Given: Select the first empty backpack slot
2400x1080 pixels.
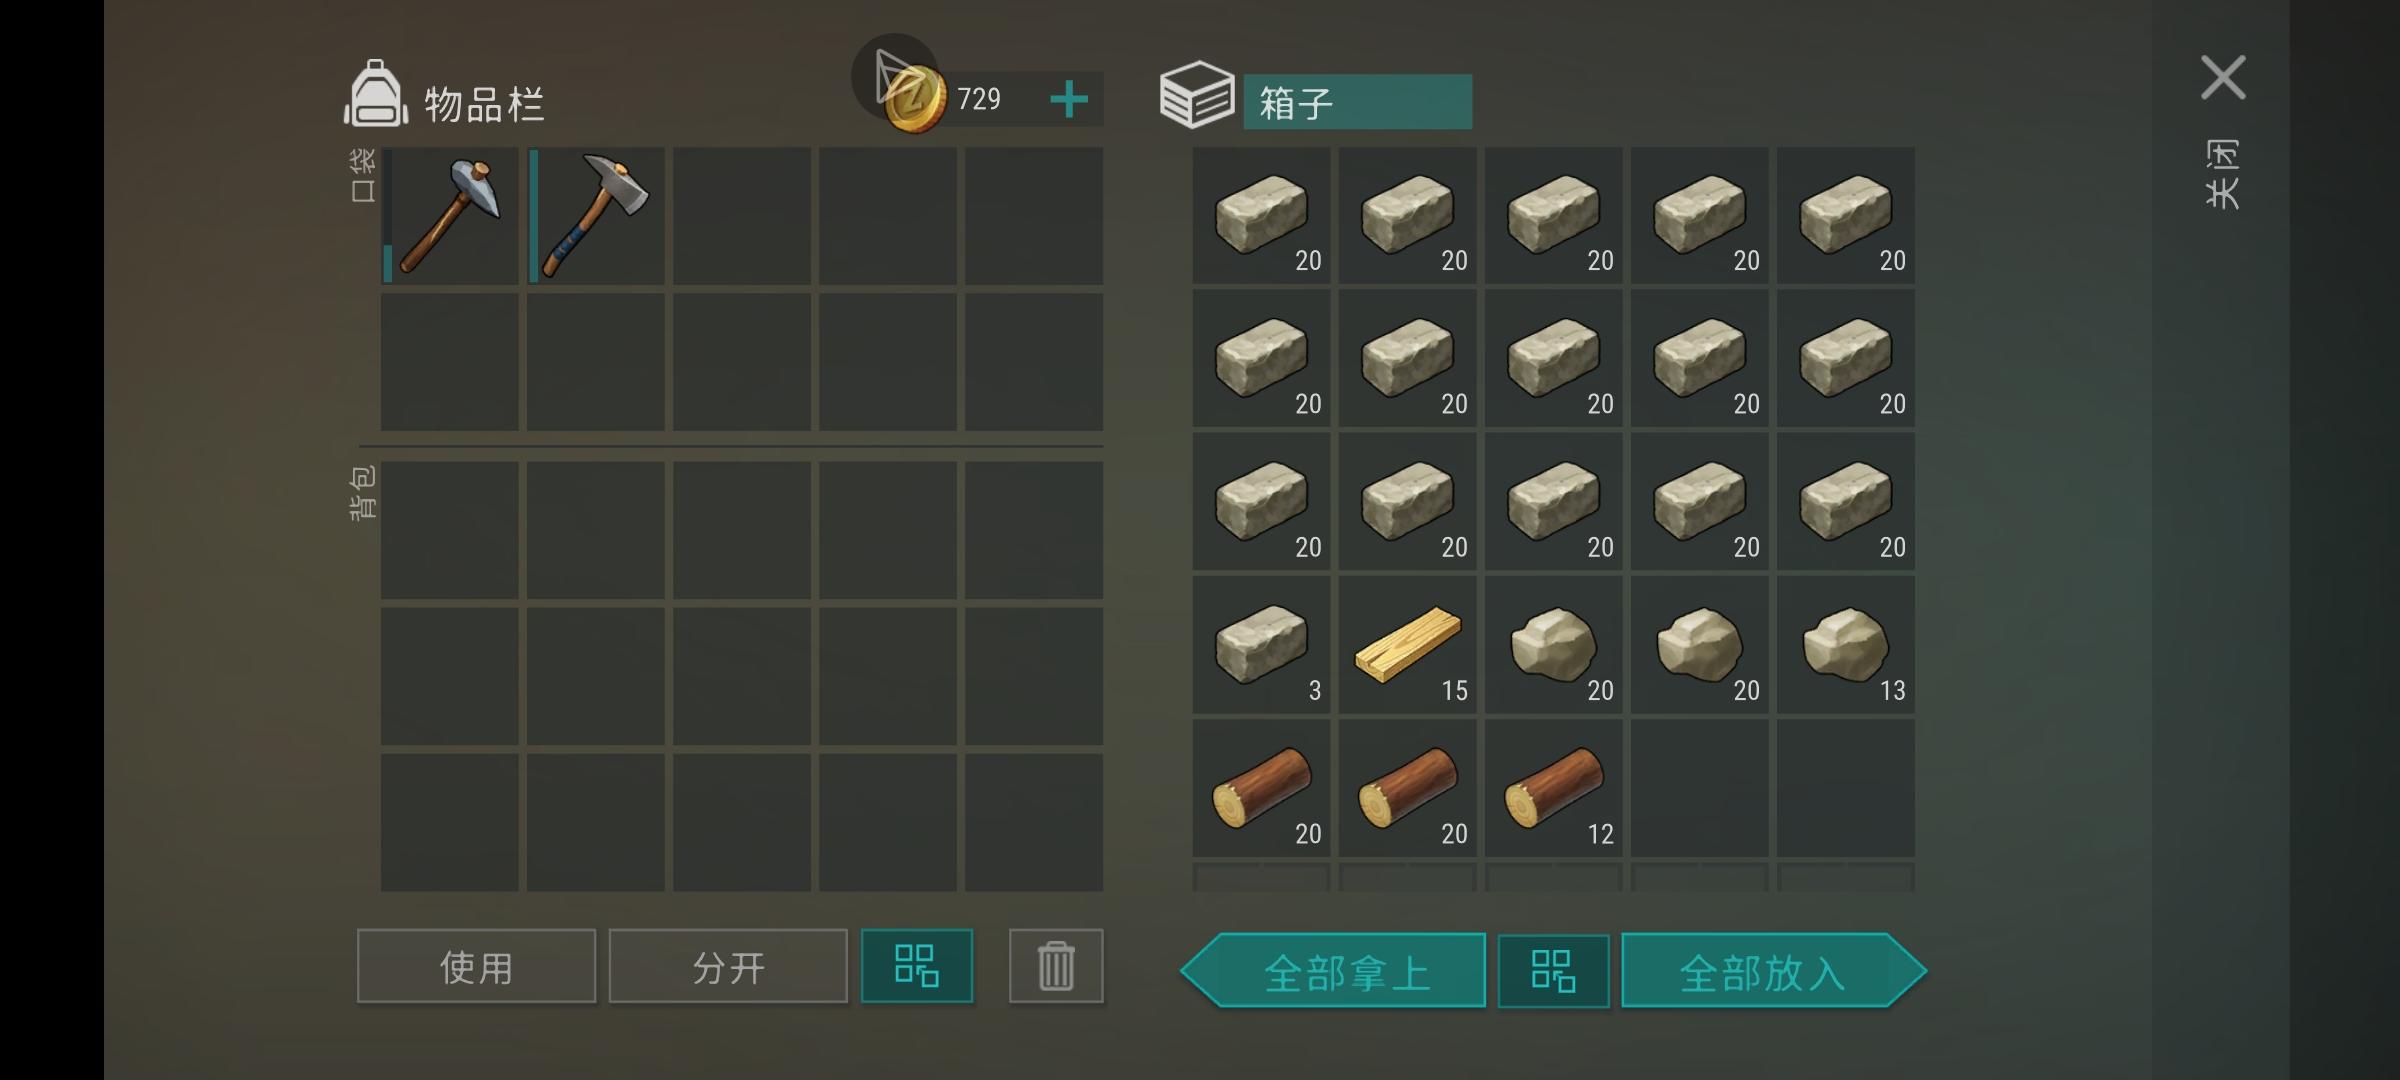Looking at the screenshot, I should point(450,530).
